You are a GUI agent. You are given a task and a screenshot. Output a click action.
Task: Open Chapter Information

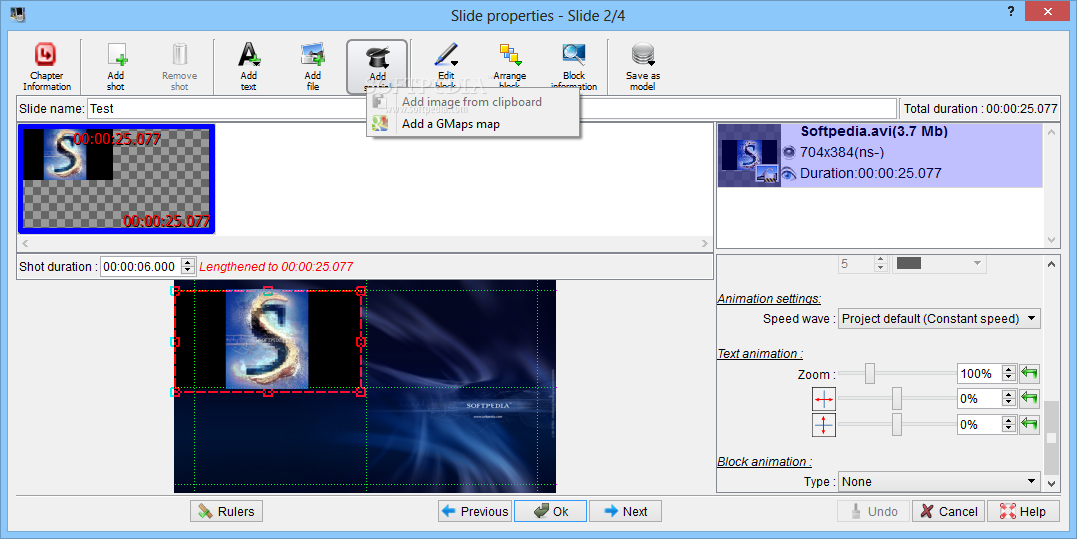click(47, 67)
